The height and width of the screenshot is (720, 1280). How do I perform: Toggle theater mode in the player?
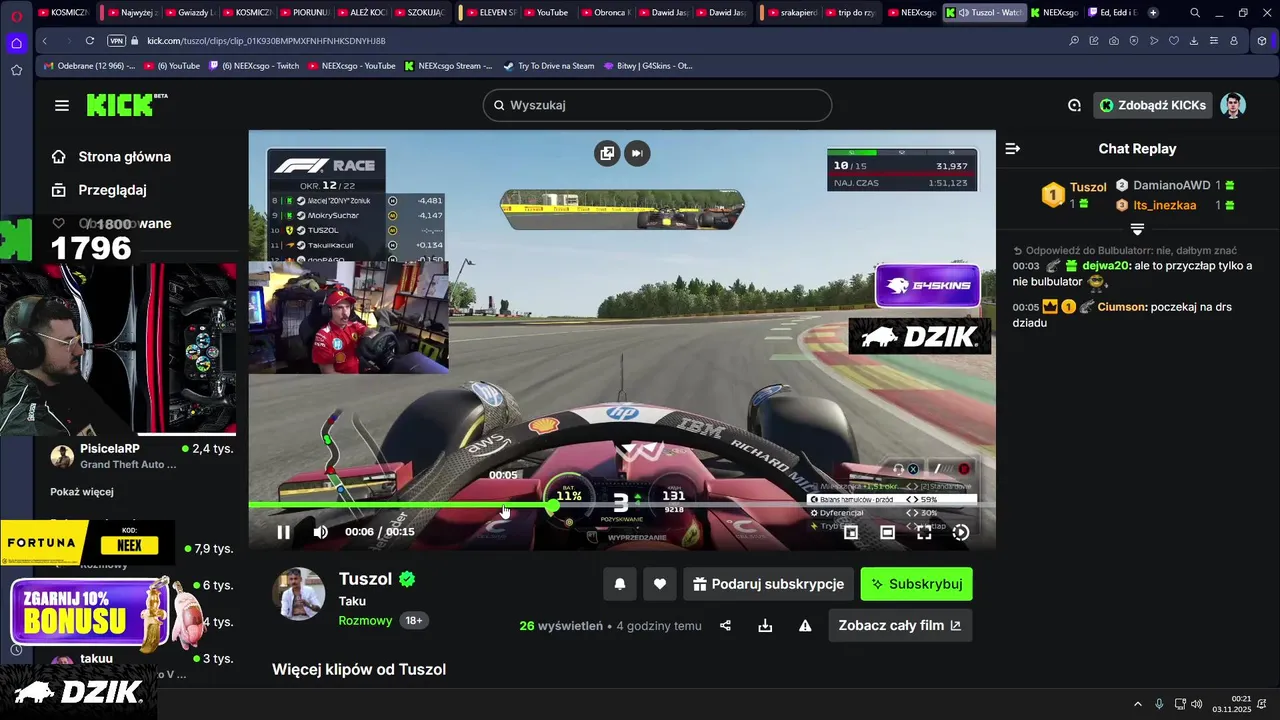887,532
